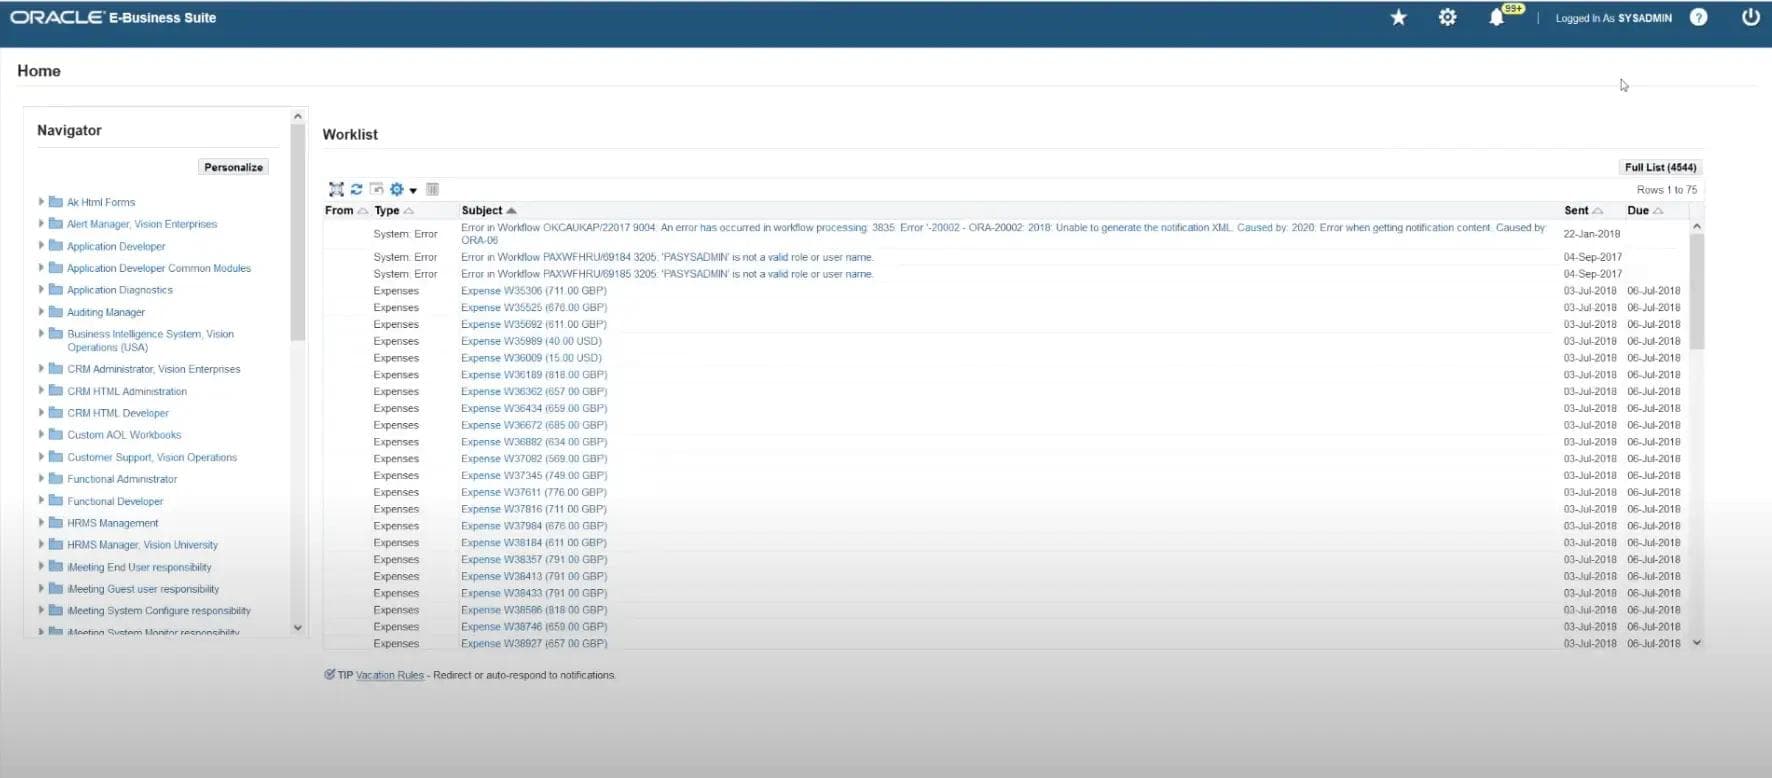Open the Worklist table gear icon
The width and height of the screenshot is (1772, 778).
(x=397, y=189)
